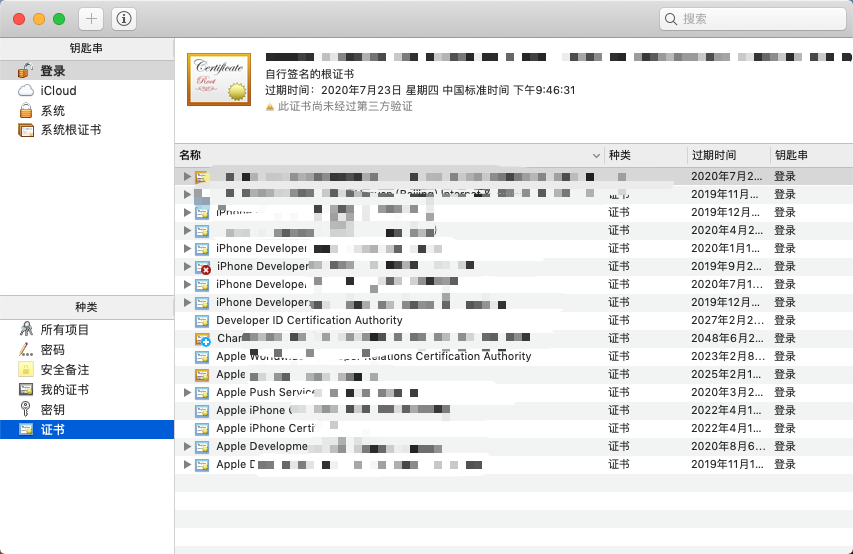Open the 我的证书 category
853x554 pixels.
64,390
